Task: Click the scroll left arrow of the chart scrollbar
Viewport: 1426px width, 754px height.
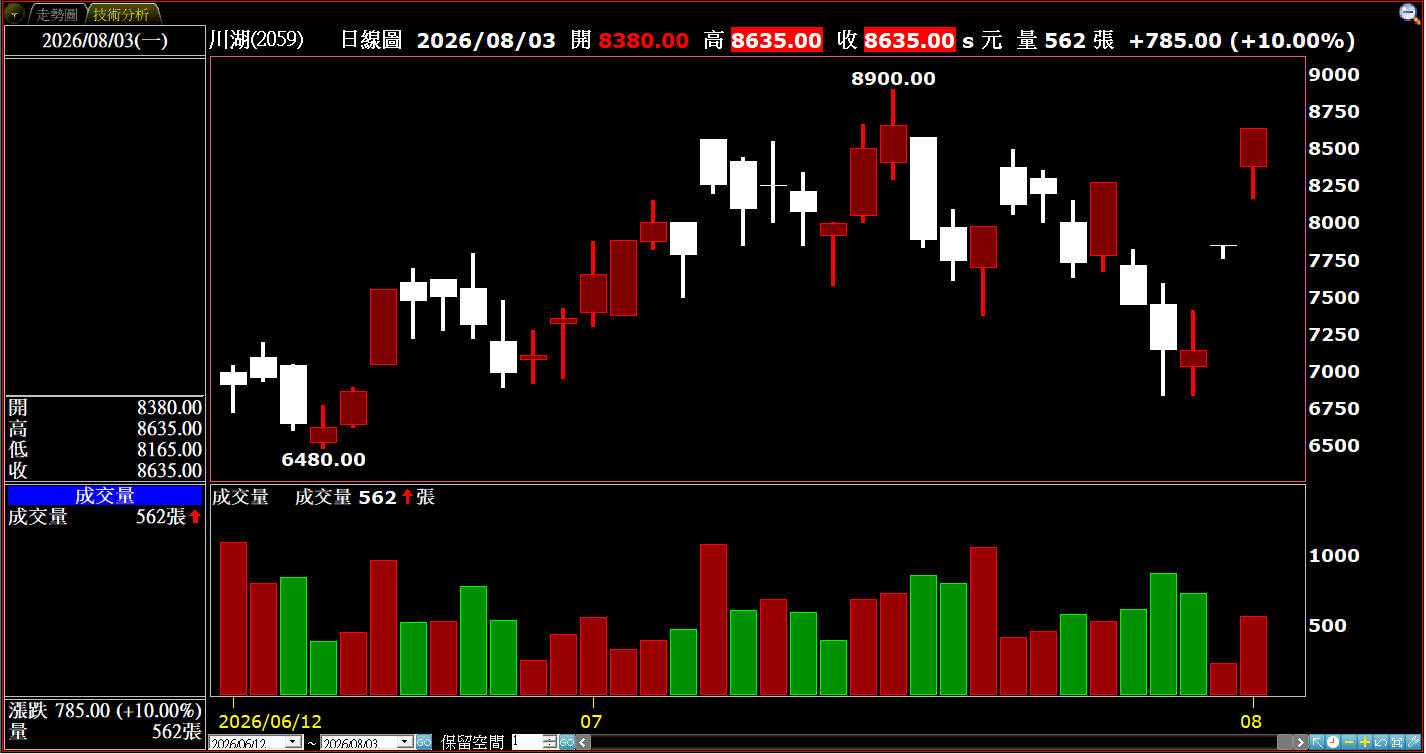Action: (584, 743)
